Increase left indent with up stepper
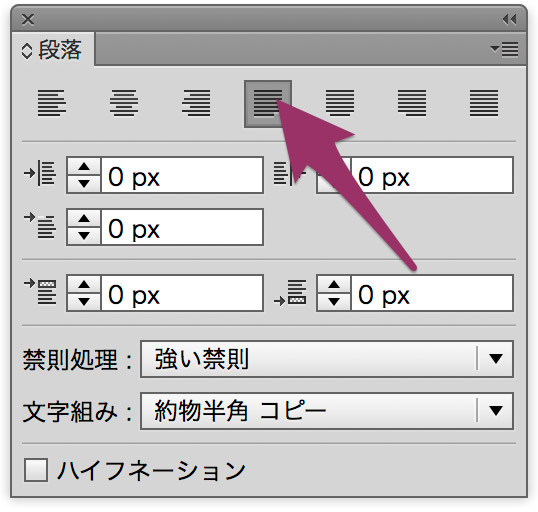538x512 pixels. [x=84, y=167]
